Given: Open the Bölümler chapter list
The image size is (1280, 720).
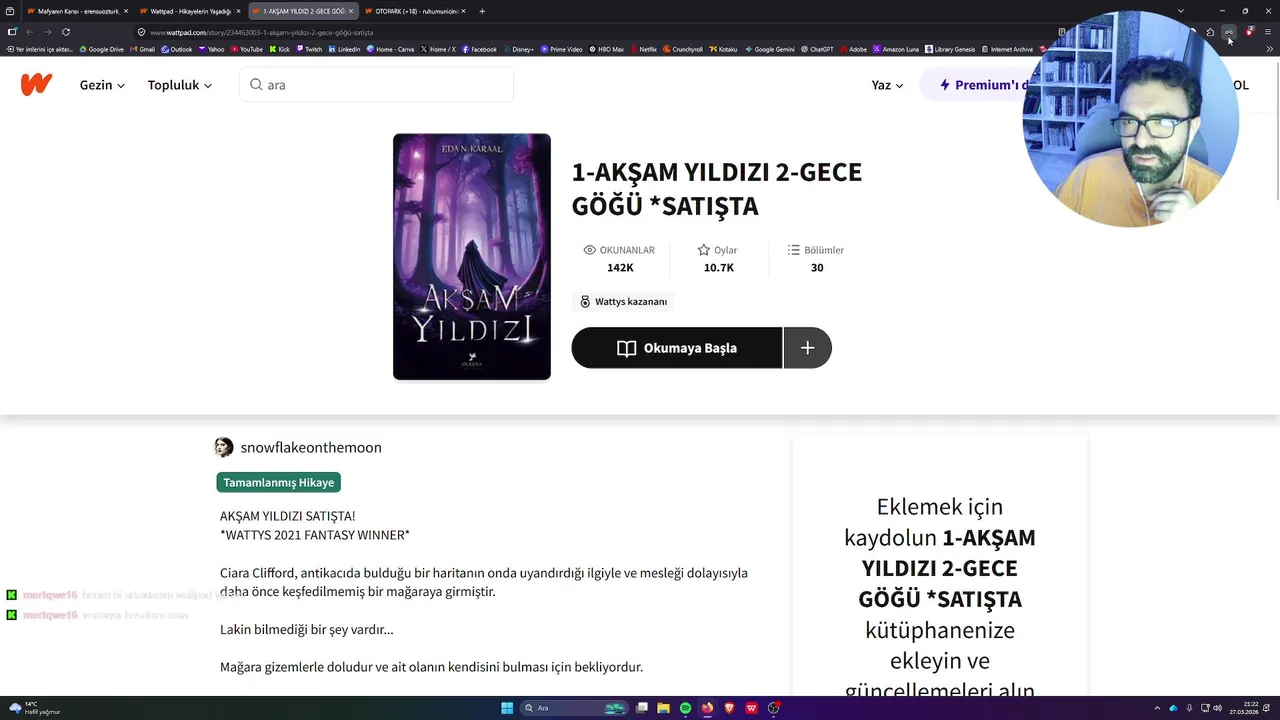Looking at the screenshot, I should [816, 258].
